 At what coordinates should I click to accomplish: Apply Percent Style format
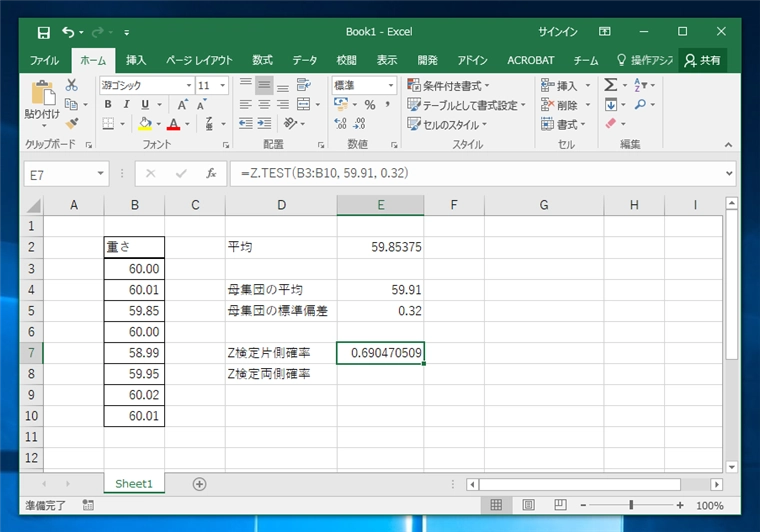click(370, 105)
